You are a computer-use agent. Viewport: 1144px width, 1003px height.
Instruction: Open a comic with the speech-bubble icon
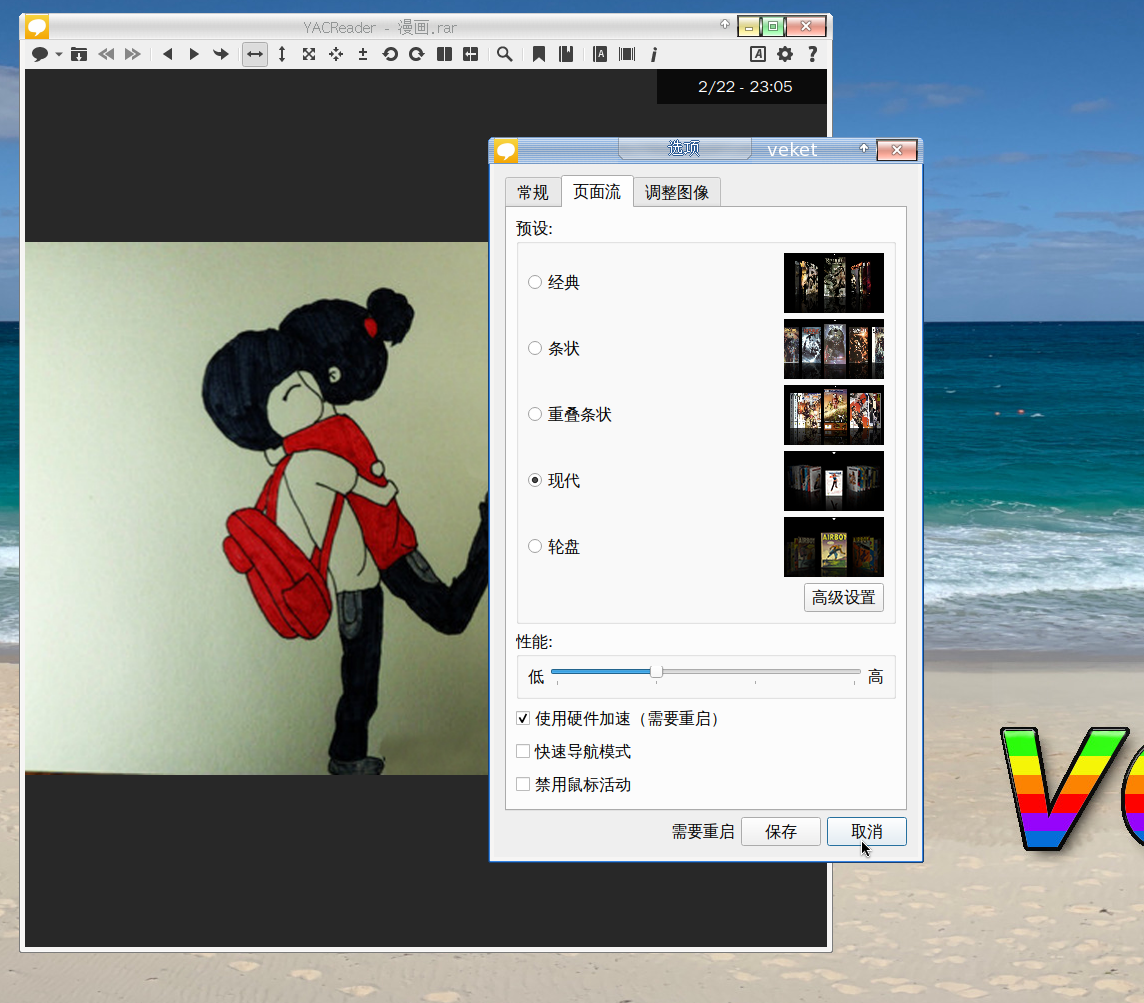40,54
